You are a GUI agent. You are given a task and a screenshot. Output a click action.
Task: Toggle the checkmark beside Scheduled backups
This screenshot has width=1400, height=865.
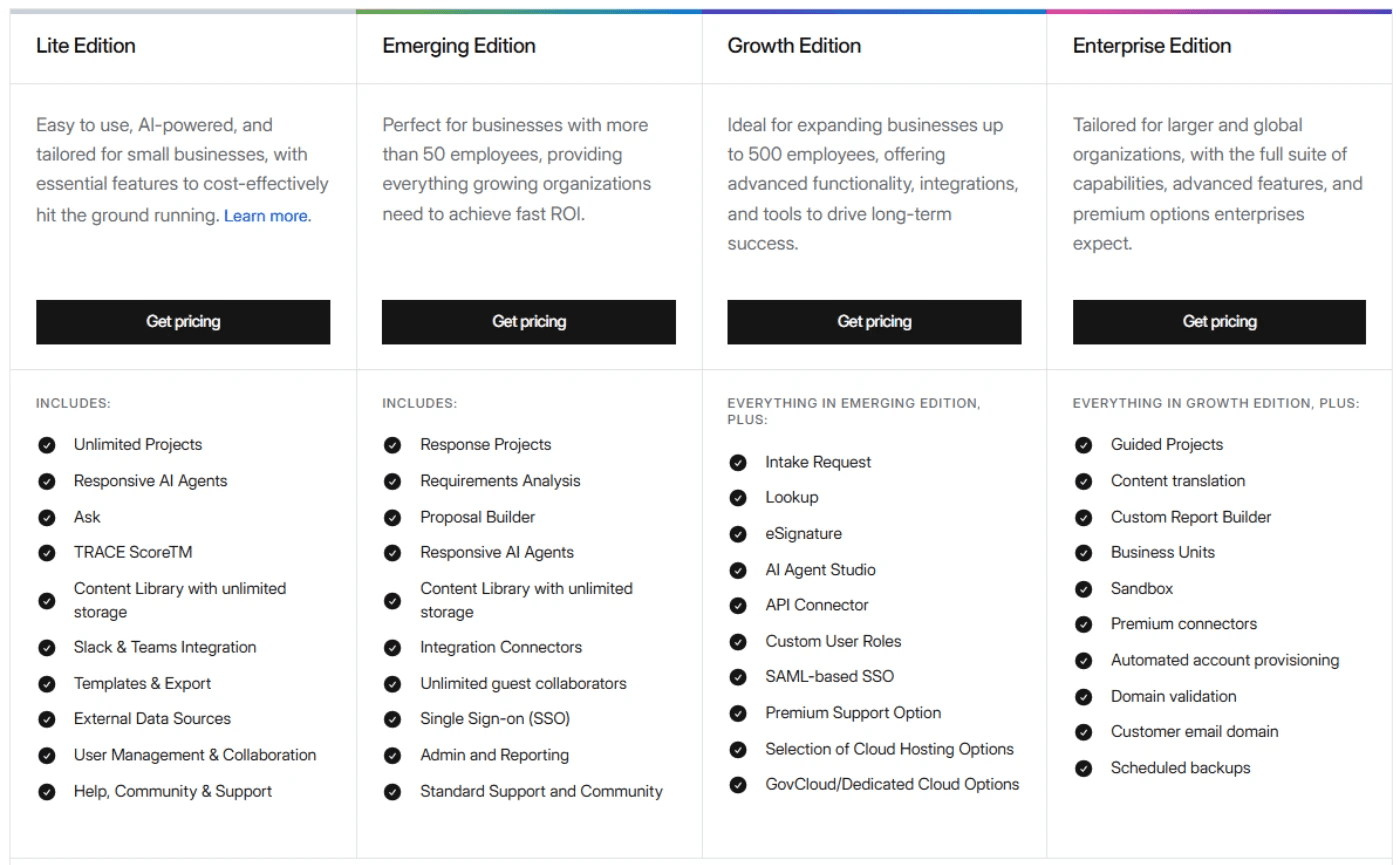click(x=1083, y=768)
